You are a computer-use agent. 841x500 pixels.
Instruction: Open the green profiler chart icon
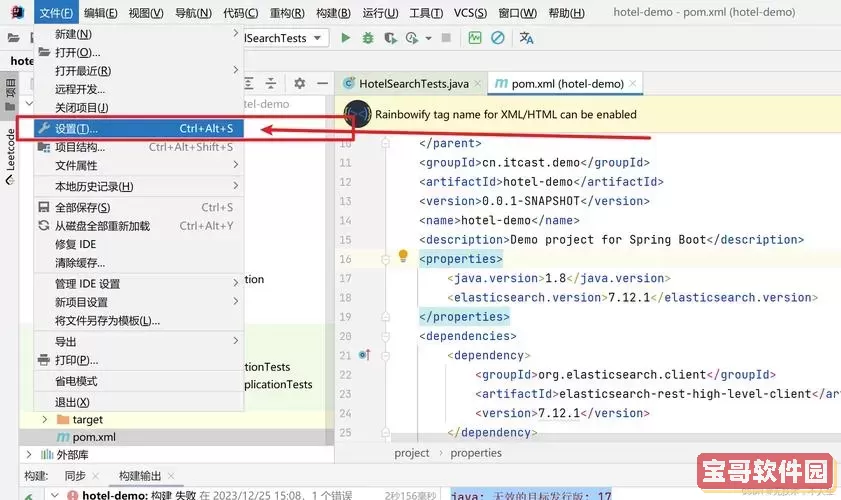(475, 38)
